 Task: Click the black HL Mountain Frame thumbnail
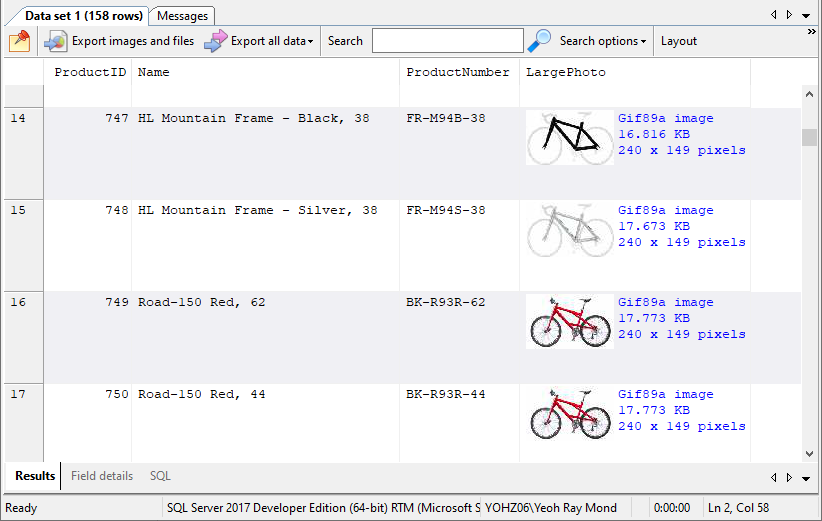coord(569,137)
